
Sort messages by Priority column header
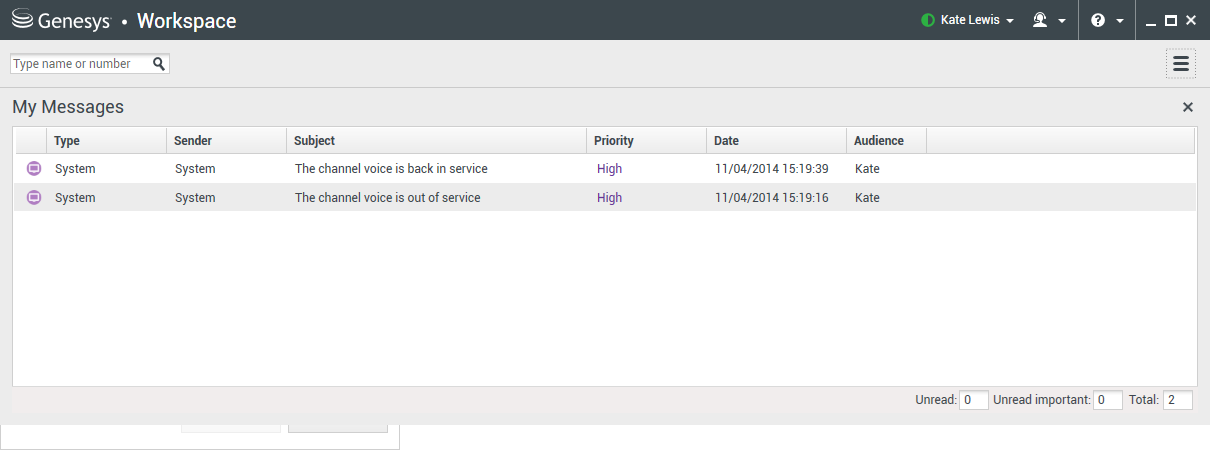(614, 141)
